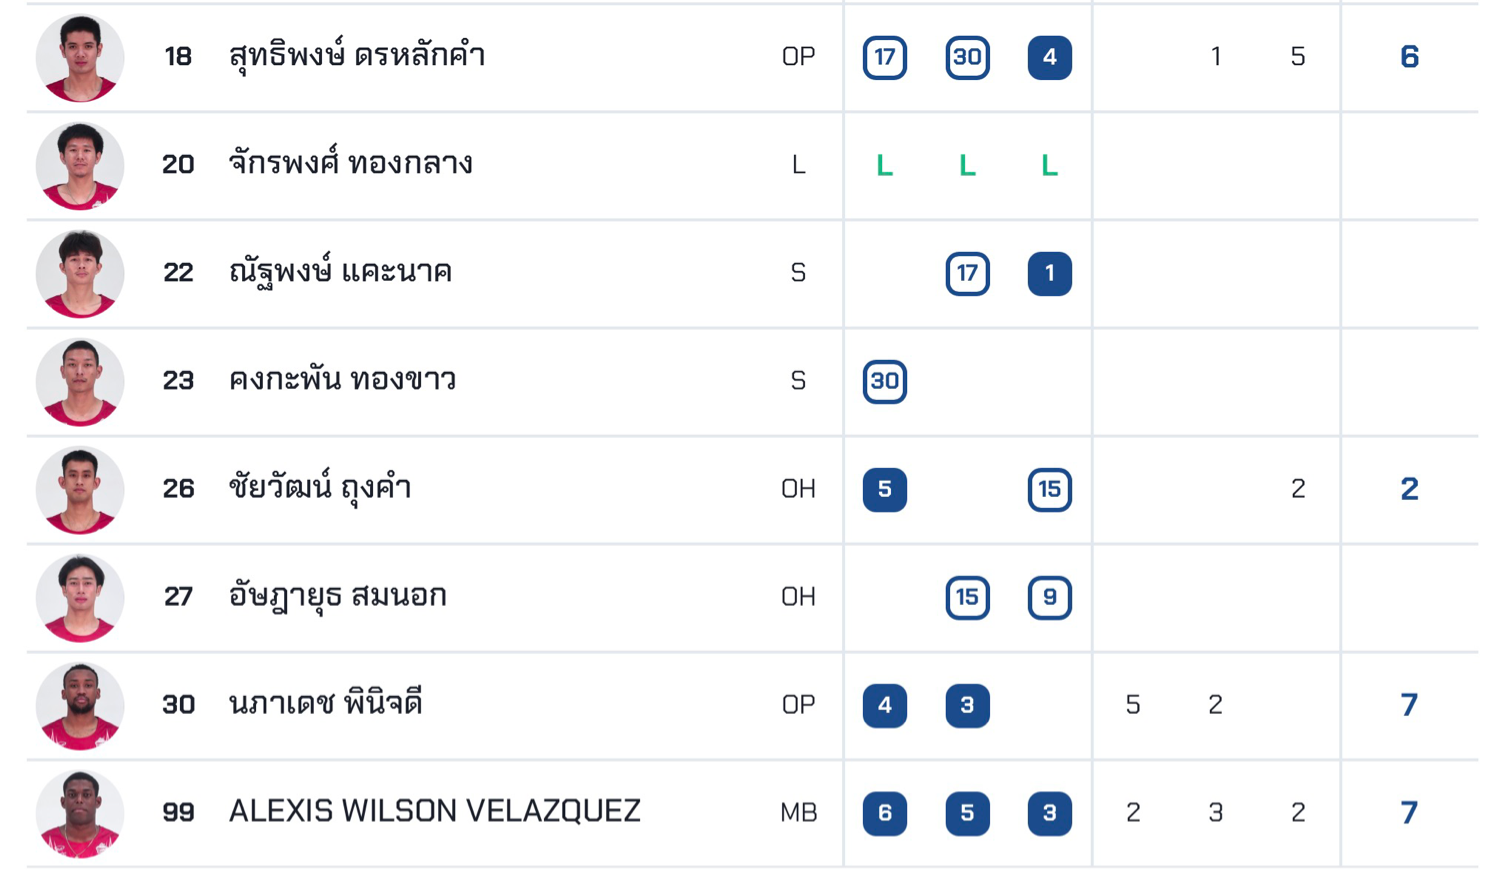Select the outlined 9 badge for player 27
Viewport: 1500px width, 873px height.
[x=1049, y=597]
